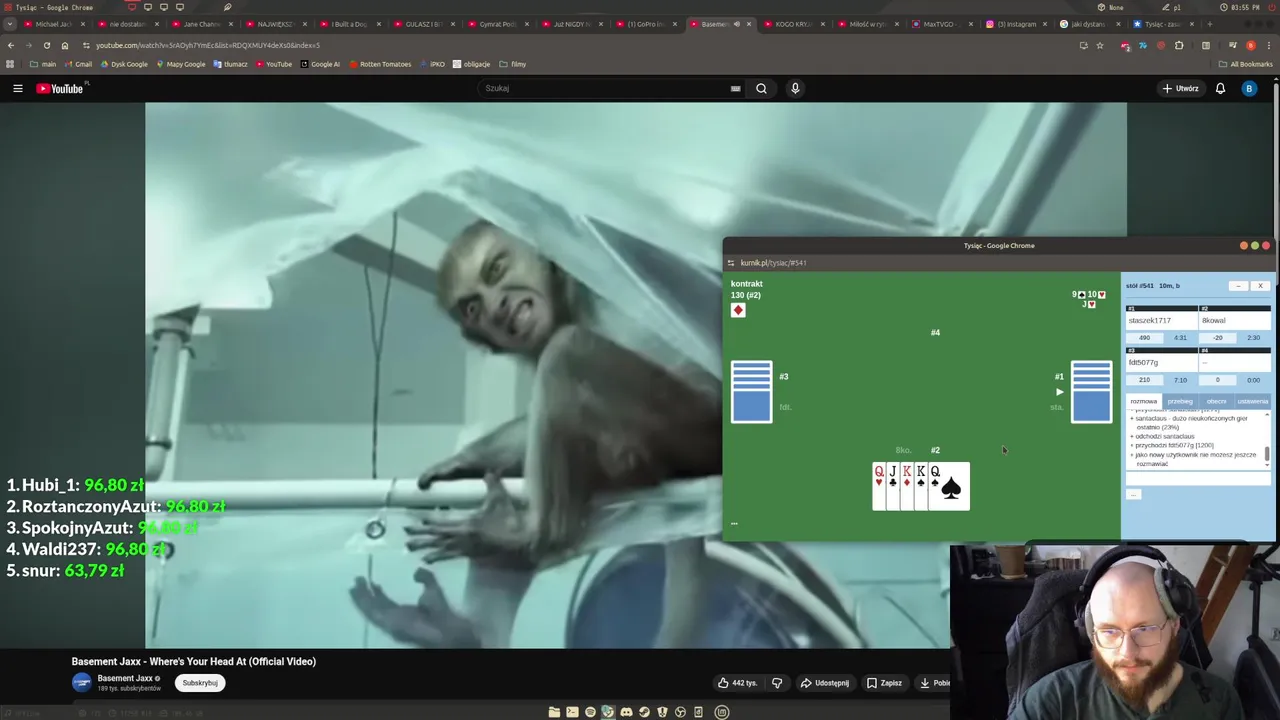Play the Queen of spades card

(x=950, y=486)
